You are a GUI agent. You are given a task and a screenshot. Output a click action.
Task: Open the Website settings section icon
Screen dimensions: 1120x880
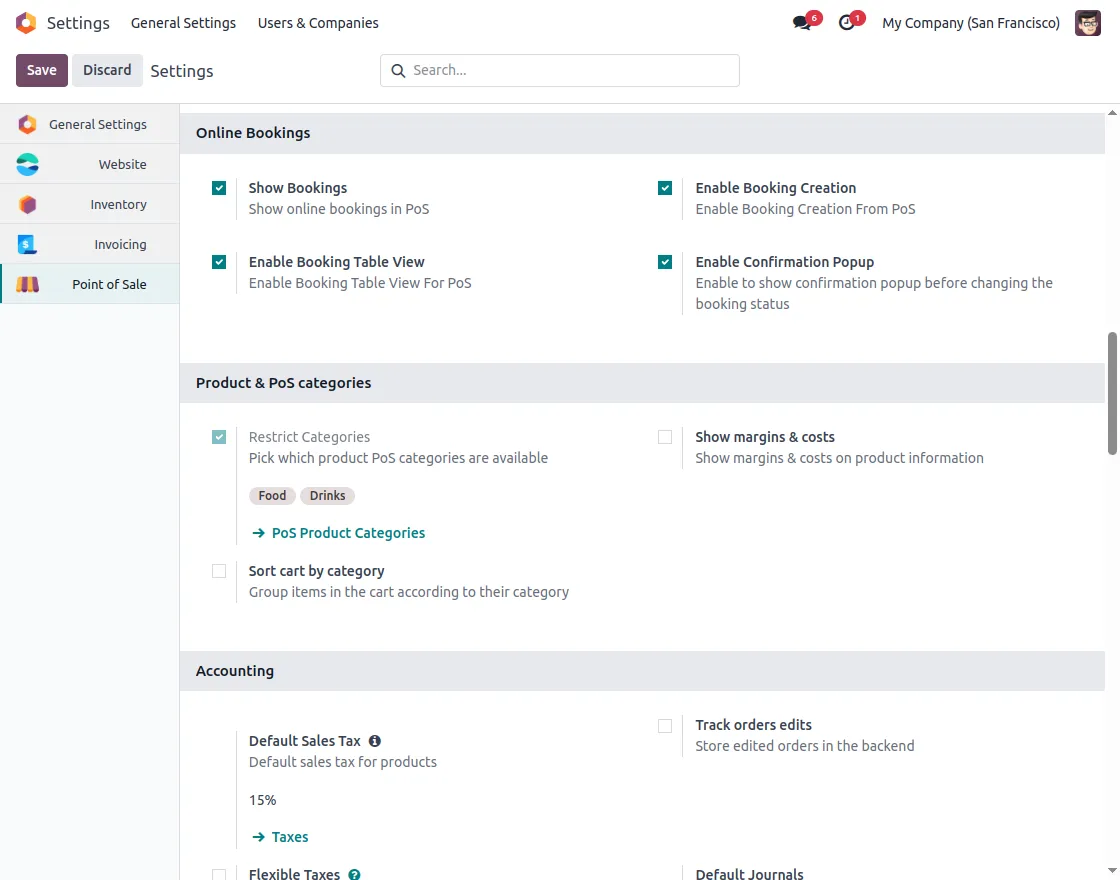[x=26, y=164]
